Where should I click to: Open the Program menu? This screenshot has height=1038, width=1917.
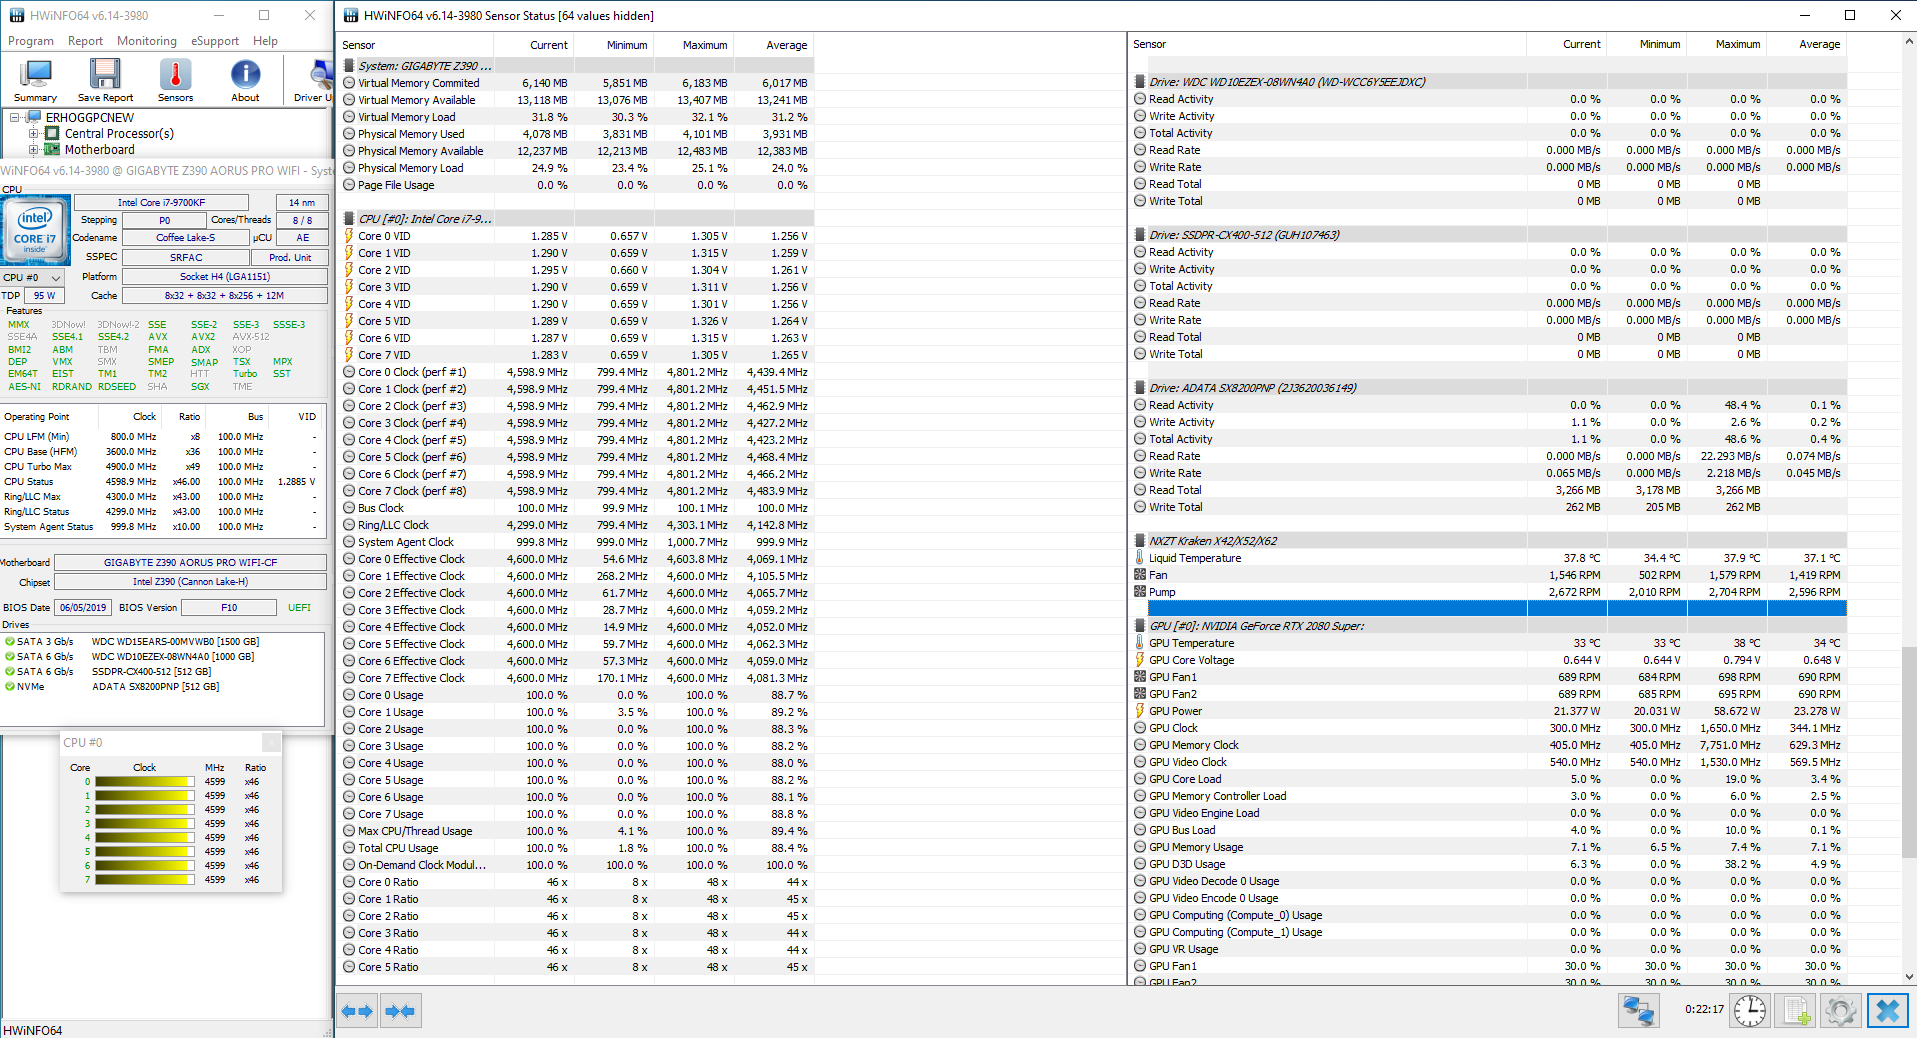pos(31,41)
